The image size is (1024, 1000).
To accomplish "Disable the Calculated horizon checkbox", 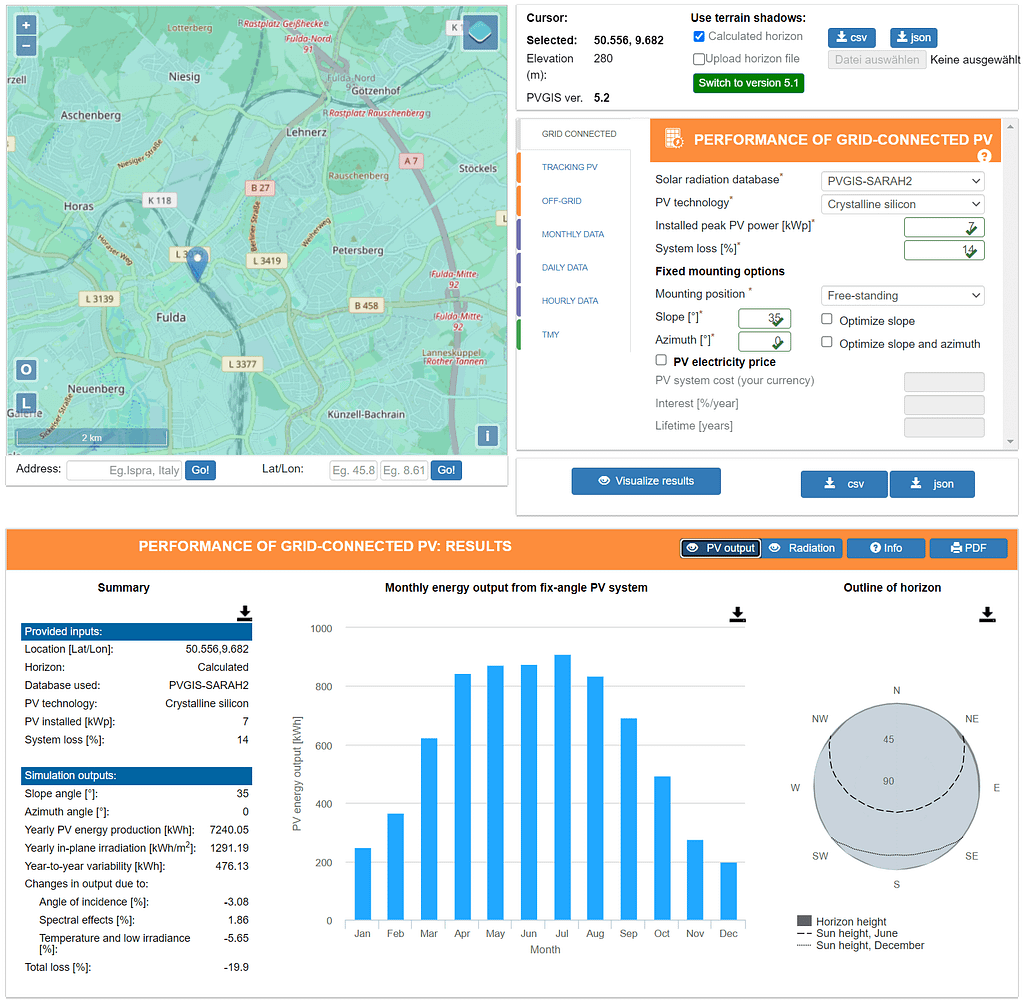I will tap(698, 38).
